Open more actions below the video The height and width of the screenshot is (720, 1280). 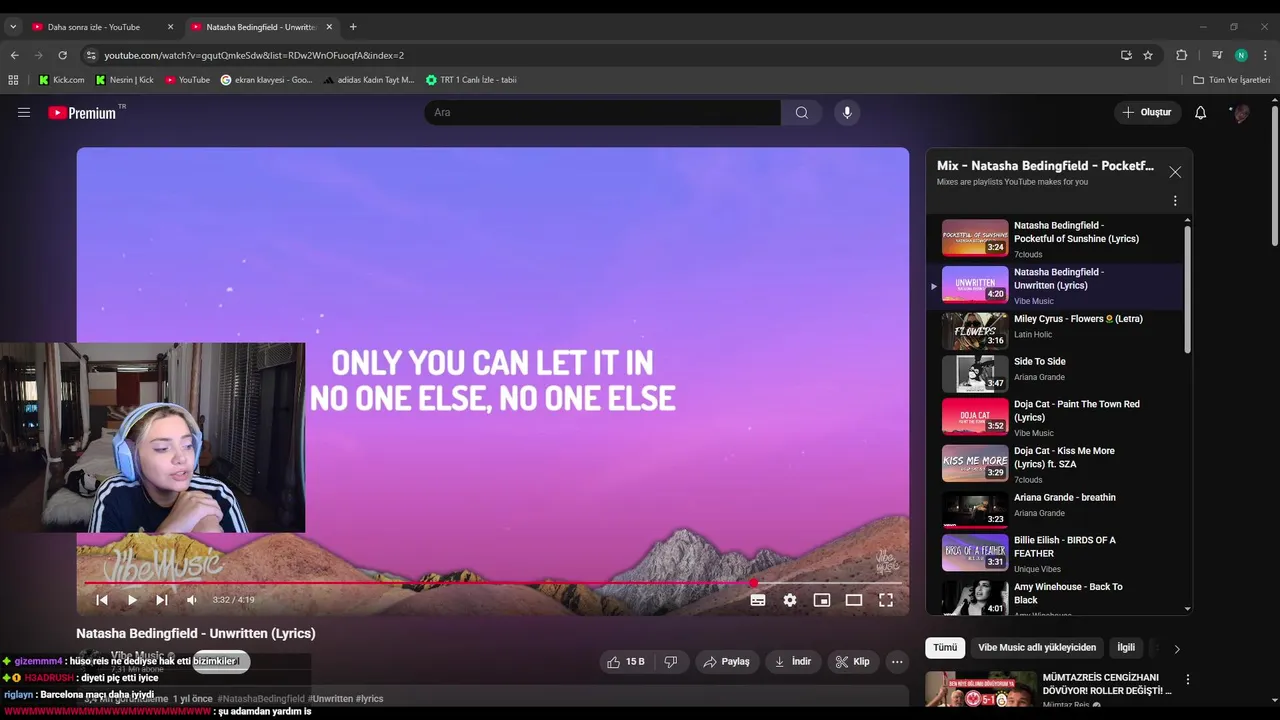pyautogui.click(x=897, y=662)
